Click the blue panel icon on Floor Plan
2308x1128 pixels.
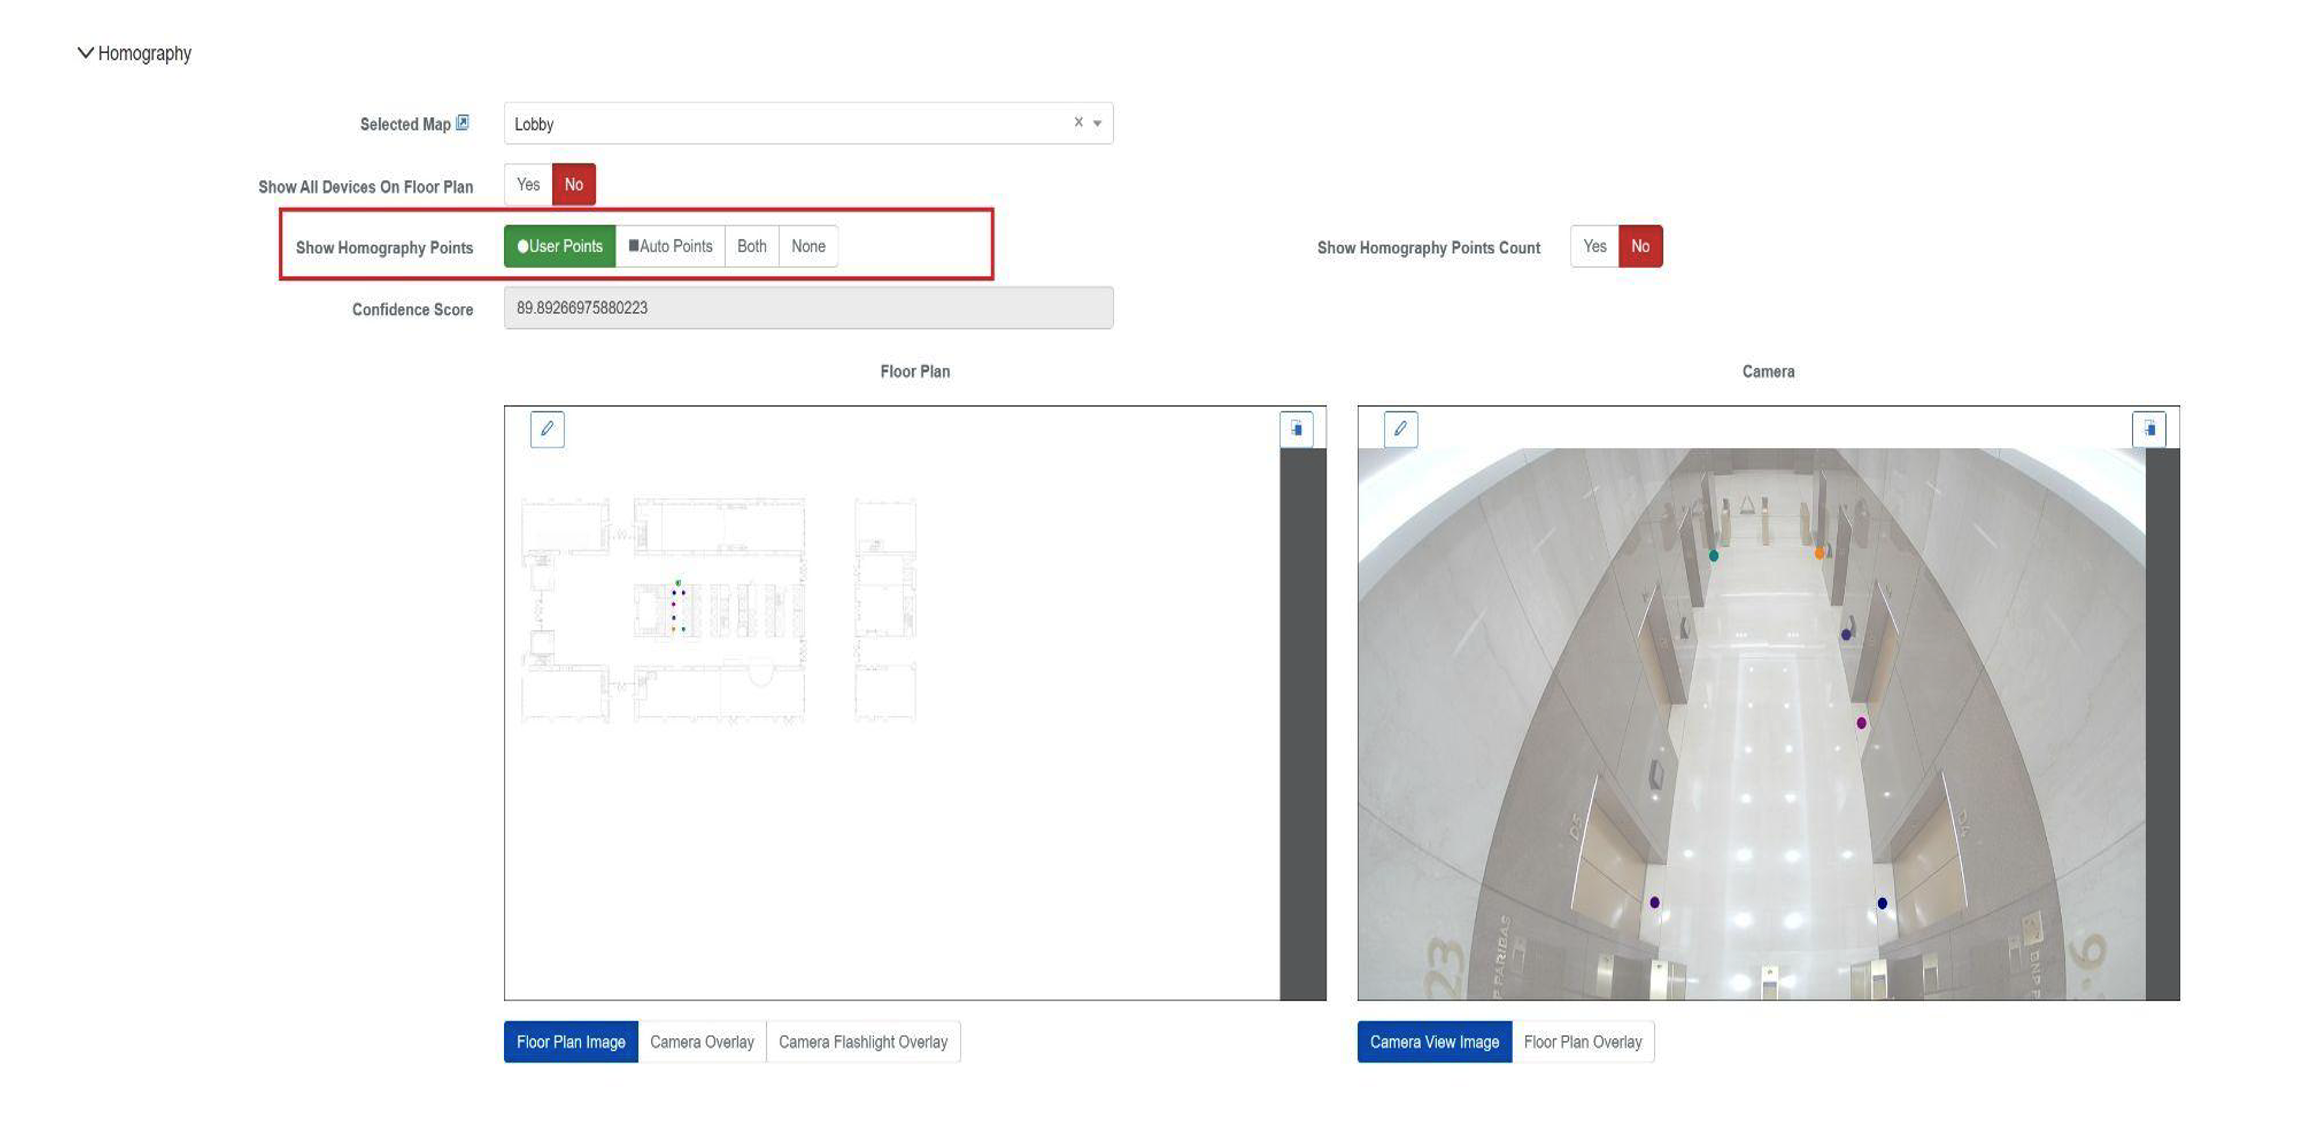coord(1296,429)
